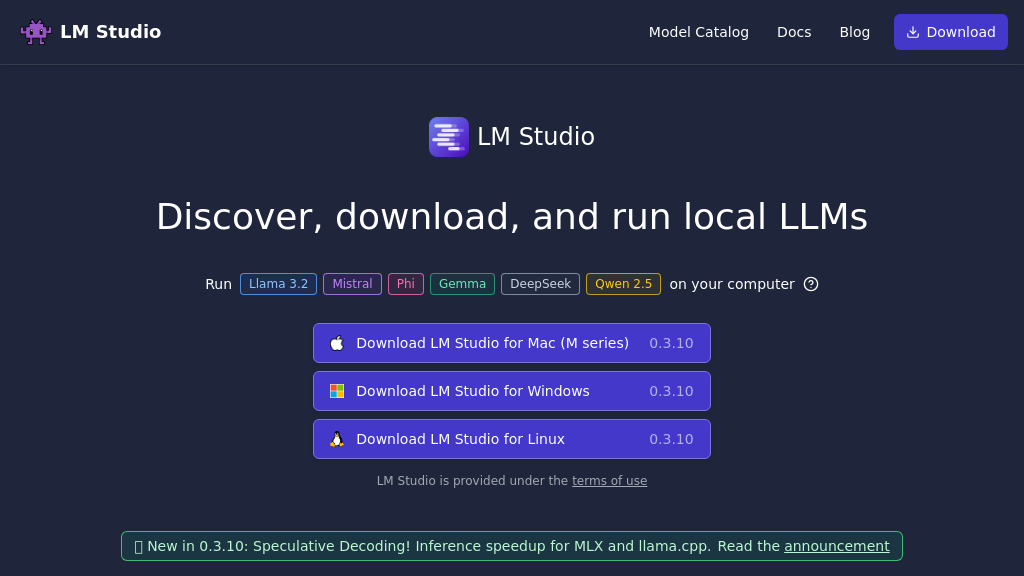Select the Phi tag
1024x576 pixels.
pos(406,284)
